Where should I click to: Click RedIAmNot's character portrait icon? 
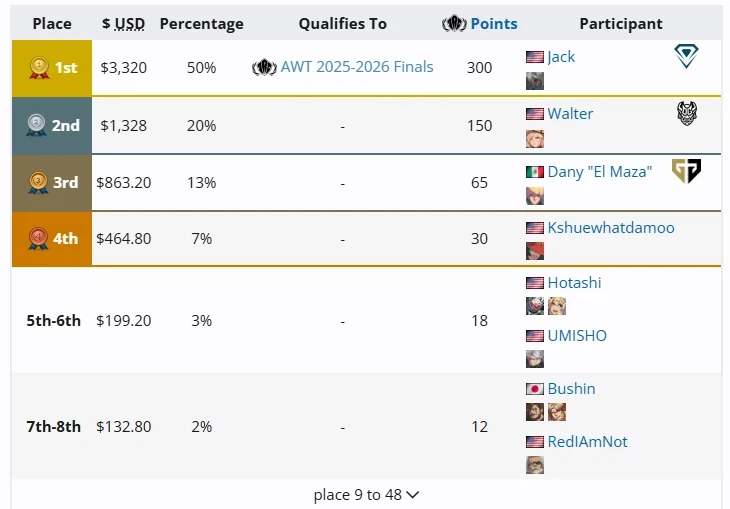click(x=535, y=465)
